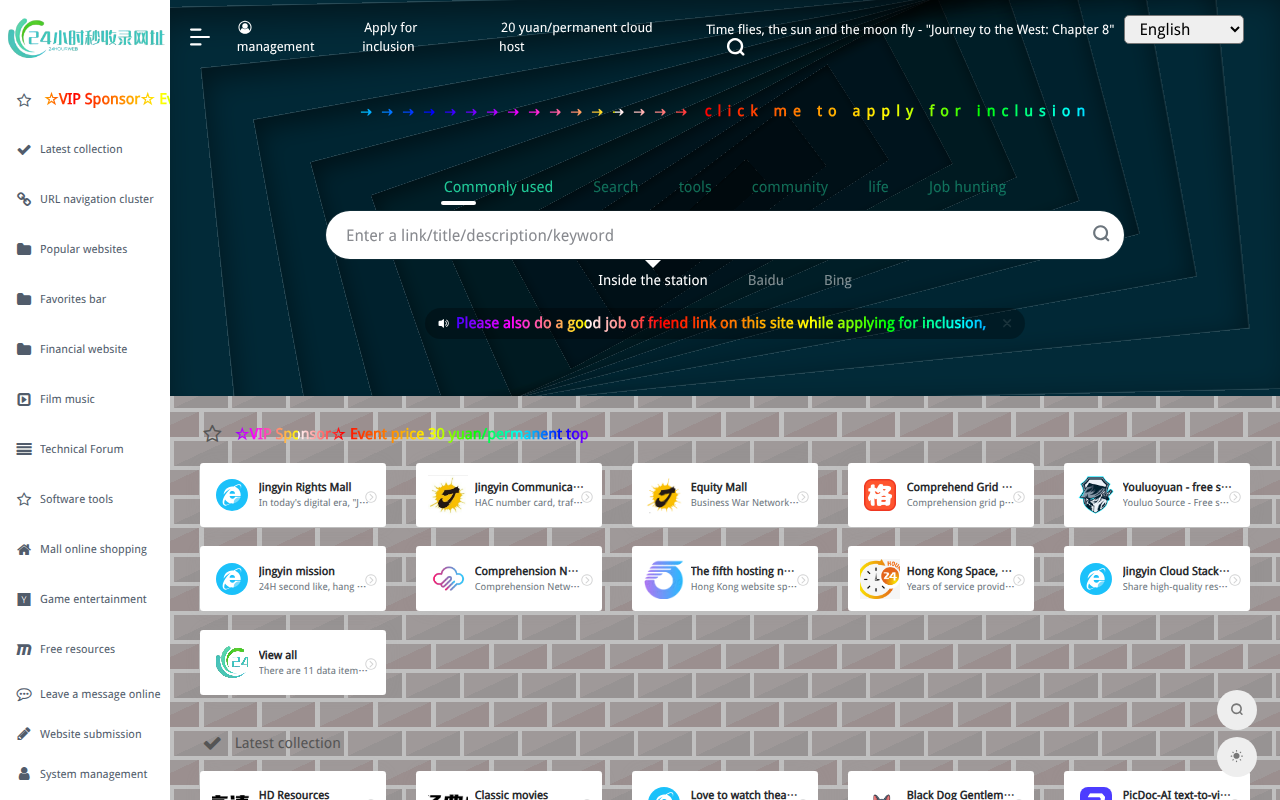Click the floating round search button
Image resolution: width=1280 pixels, height=800 pixels.
1236,710
